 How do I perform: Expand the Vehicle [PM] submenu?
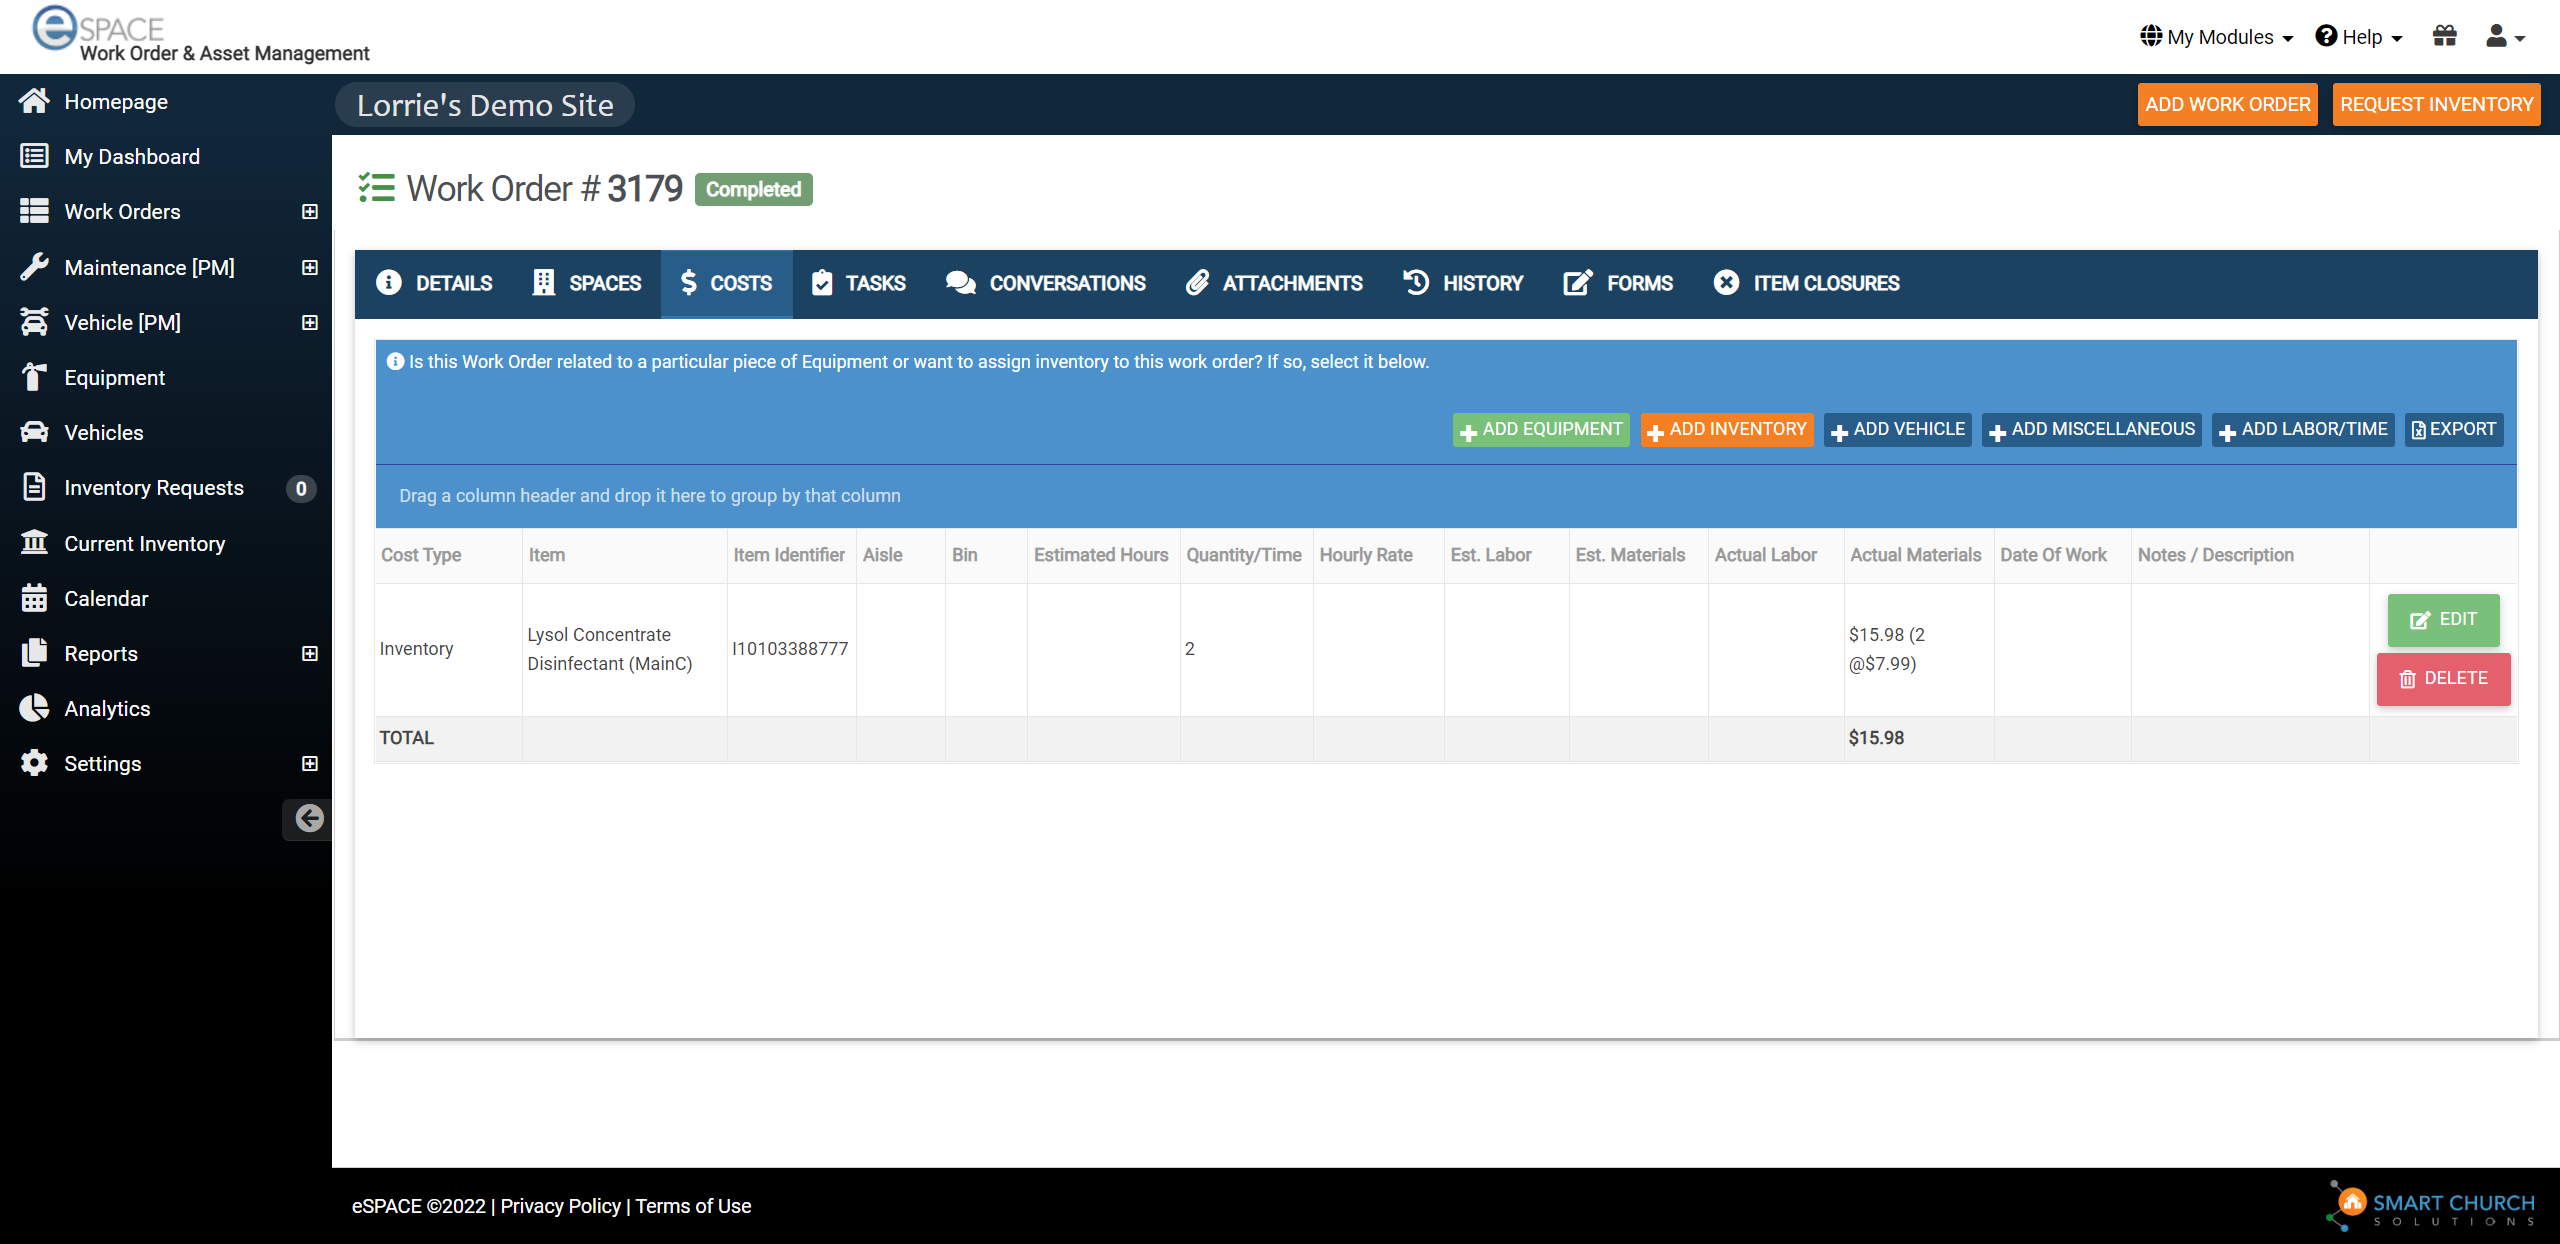310,322
